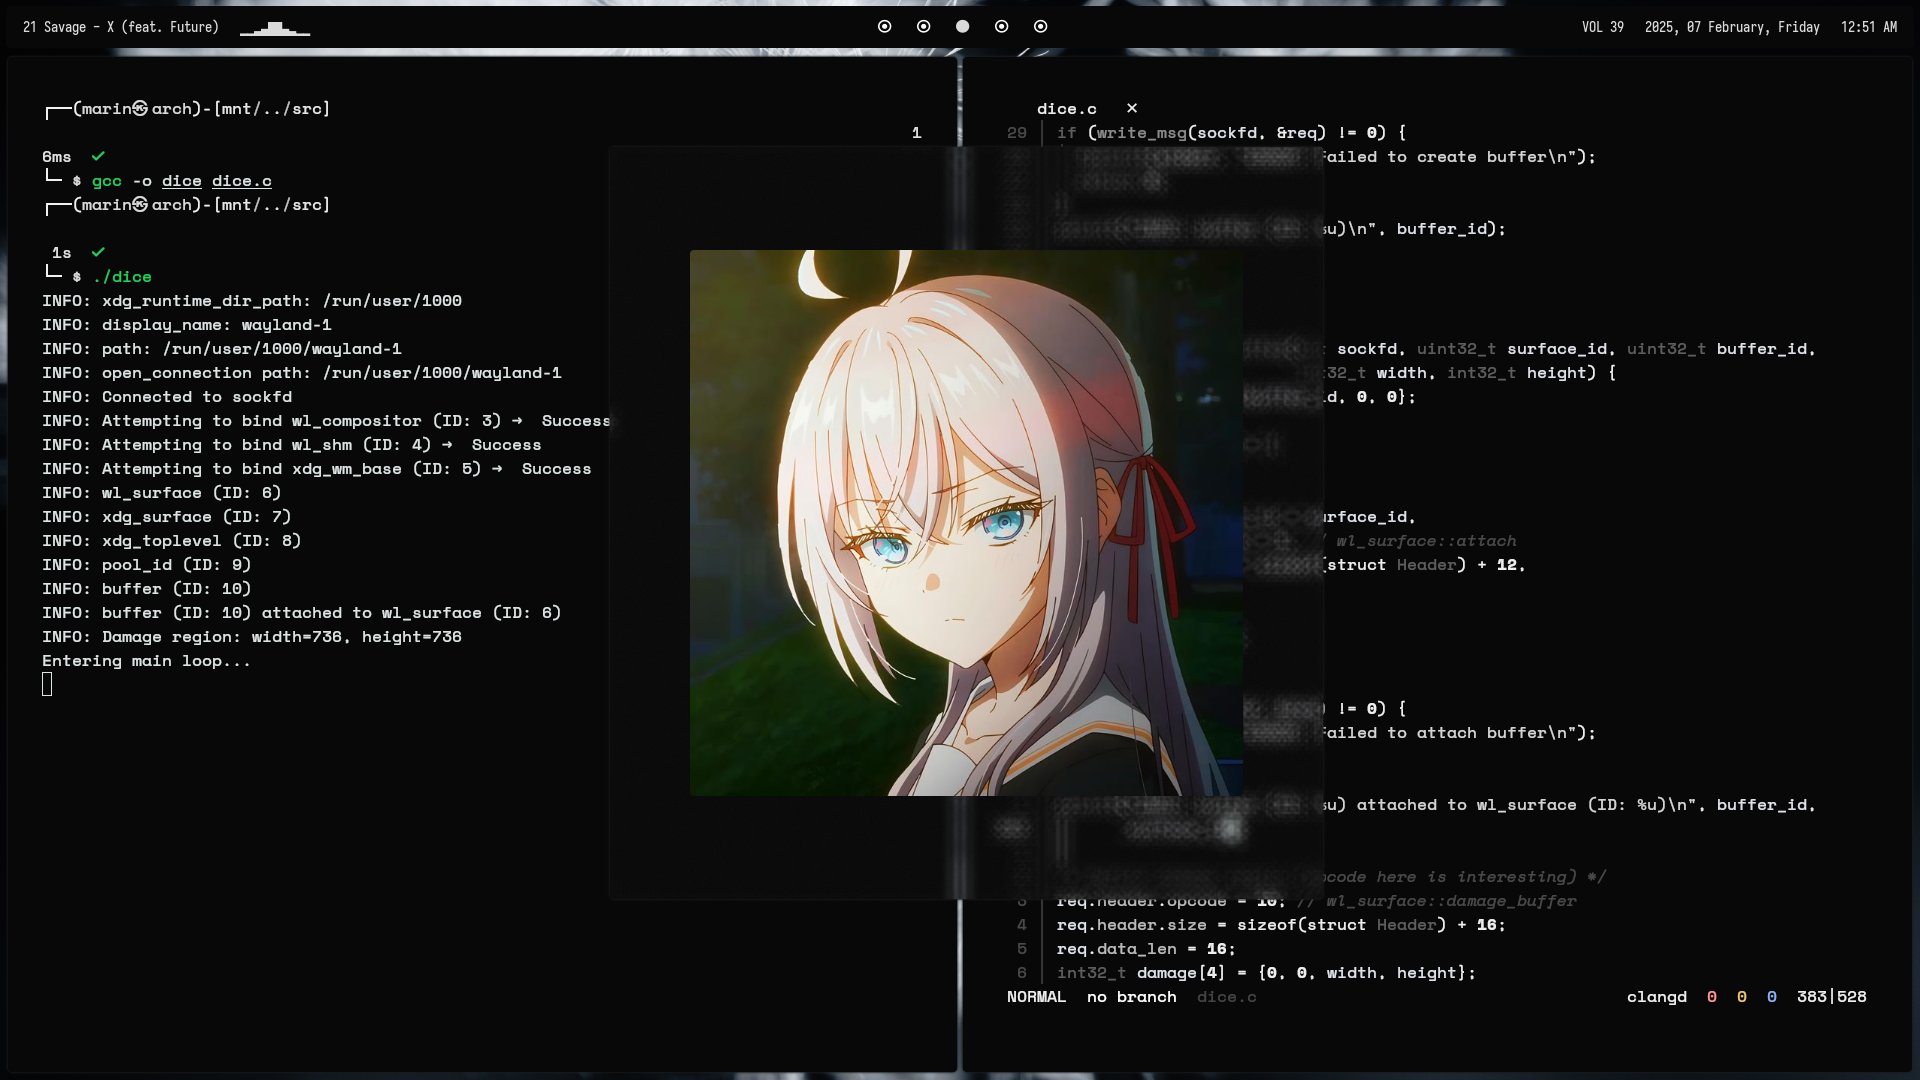Select the active third workspace dot

962,27
